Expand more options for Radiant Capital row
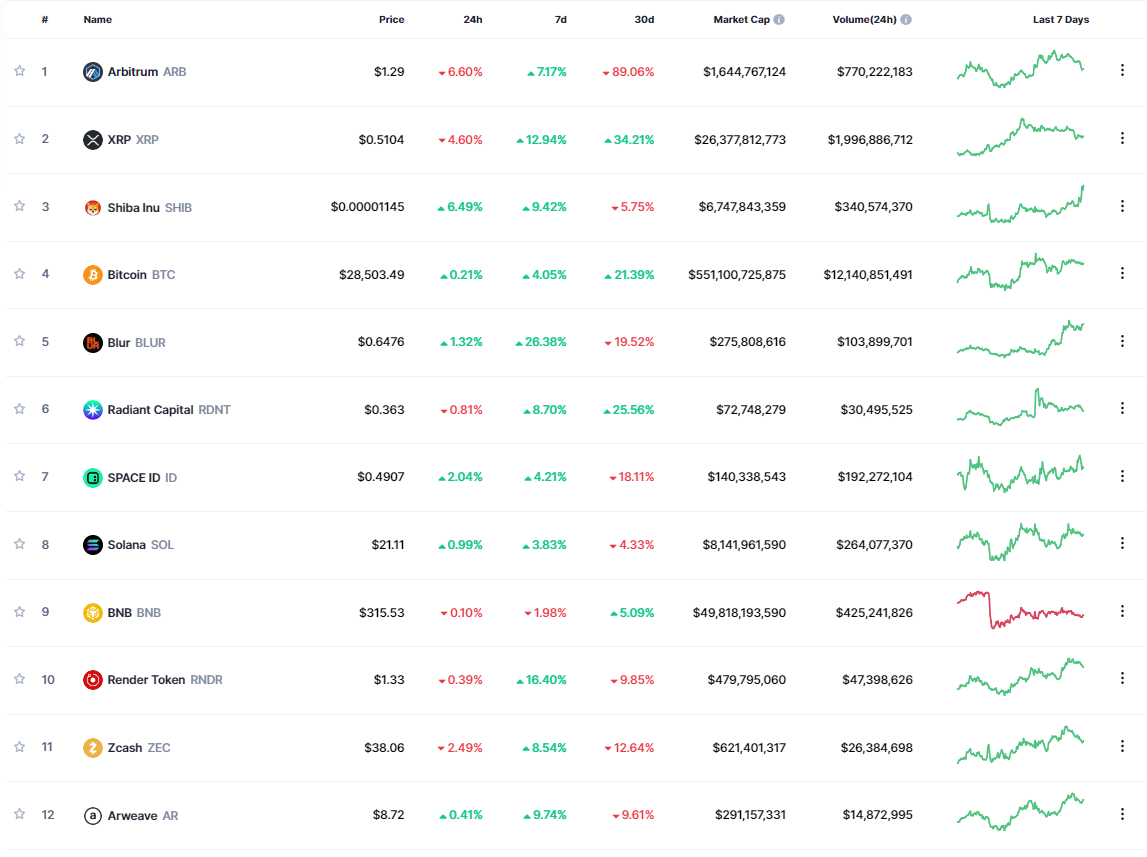The width and height of the screenshot is (1147, 857). 1122,409
